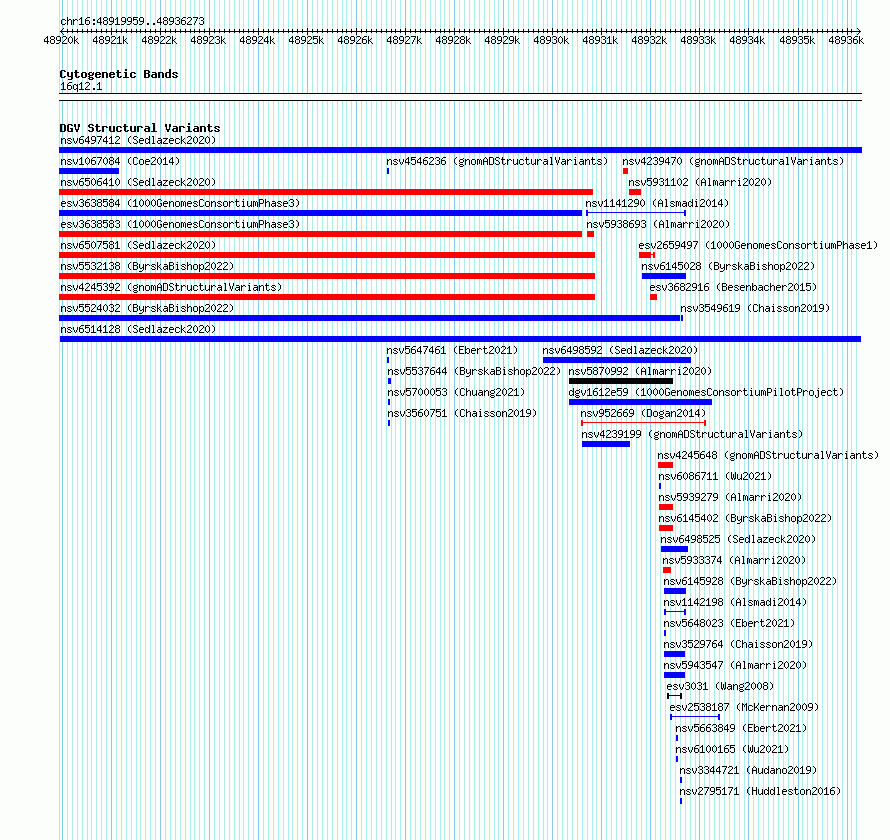Open the nsv5938693 (Almarri2020) label
Viewport: 890px width, 840px height.
(x=658, y=224)
